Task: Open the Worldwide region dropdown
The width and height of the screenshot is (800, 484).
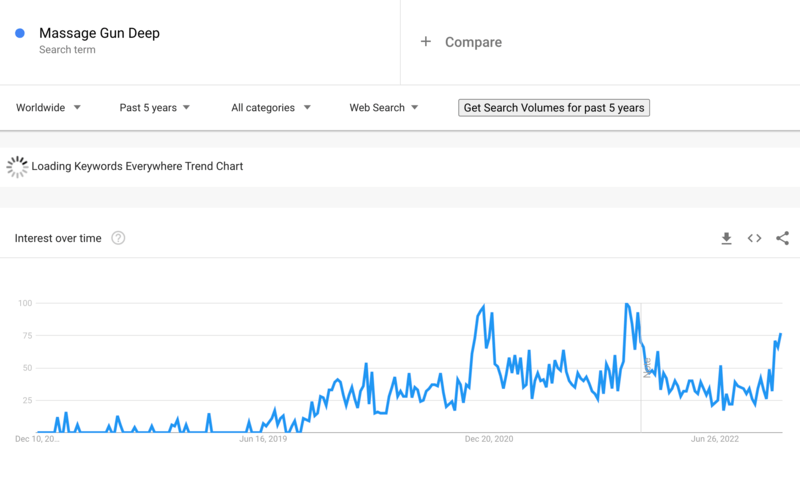Action: pos(48,108)
